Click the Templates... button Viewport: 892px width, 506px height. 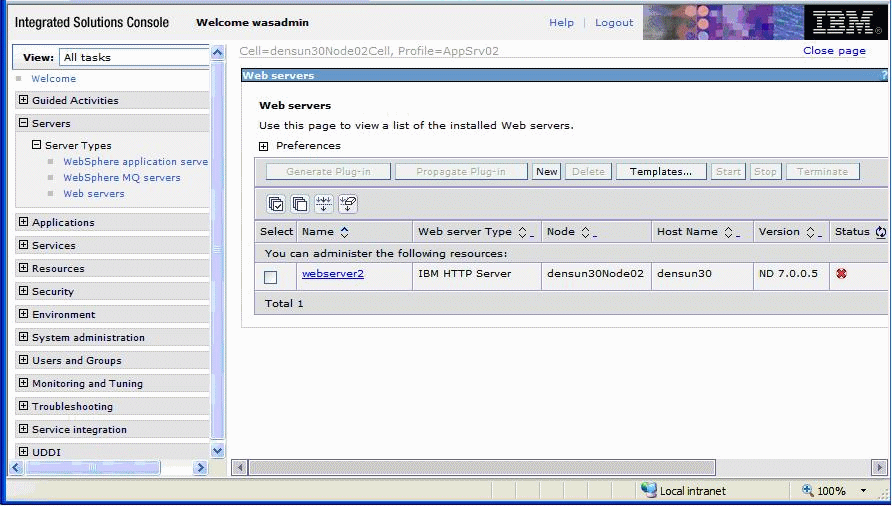[661, 171]
